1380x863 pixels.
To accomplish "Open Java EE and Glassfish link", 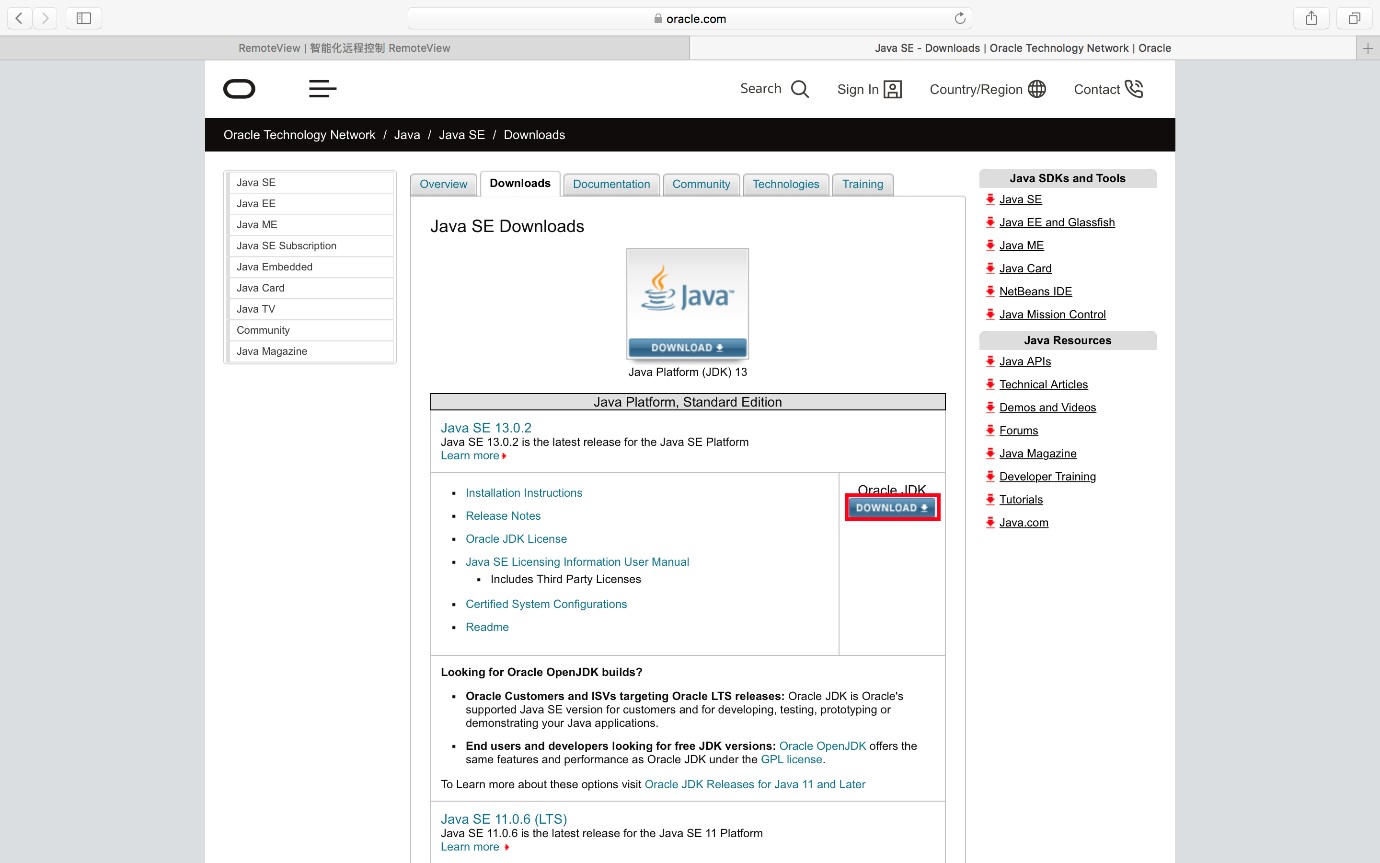I will click(1057, 222).
